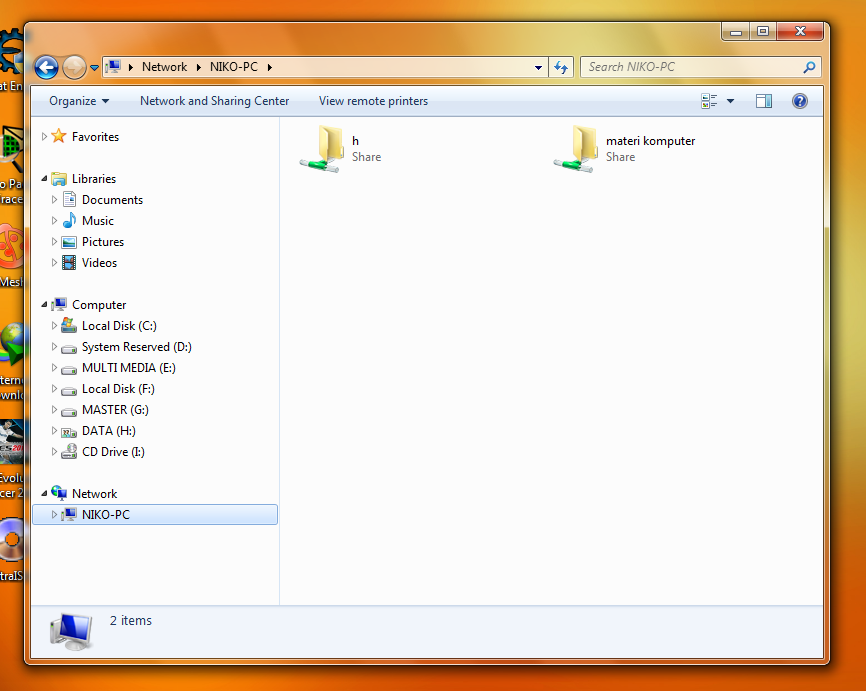Screen dimensions: 866x691
Task: Click the CD Drive (I:) icon
Action: coord(69,451)
